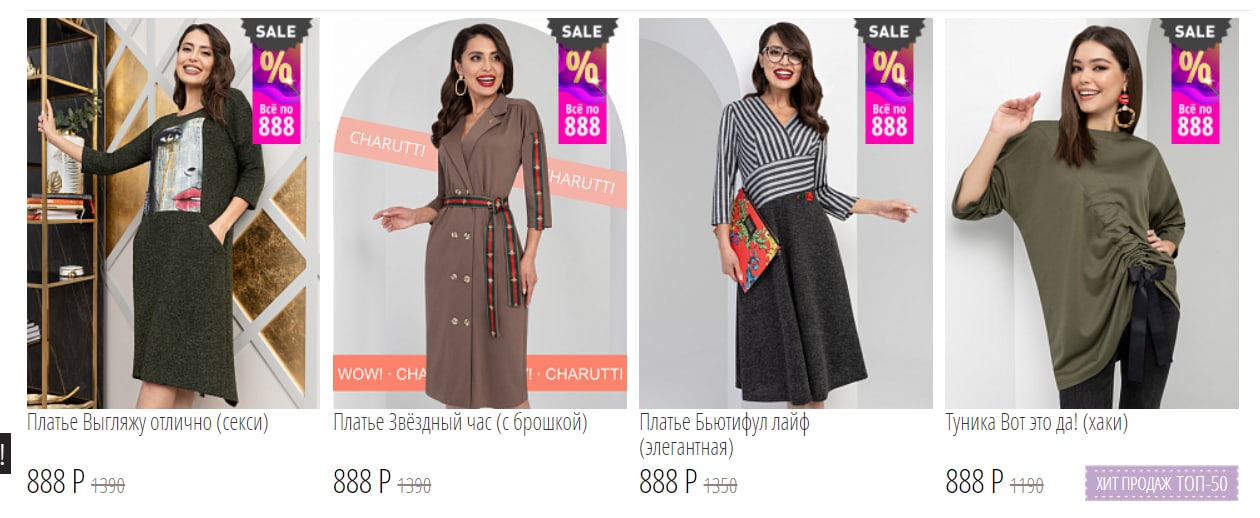Click the SALE badge on the striped dress
The image size is (1260, 518).
(x=888, y=81)
